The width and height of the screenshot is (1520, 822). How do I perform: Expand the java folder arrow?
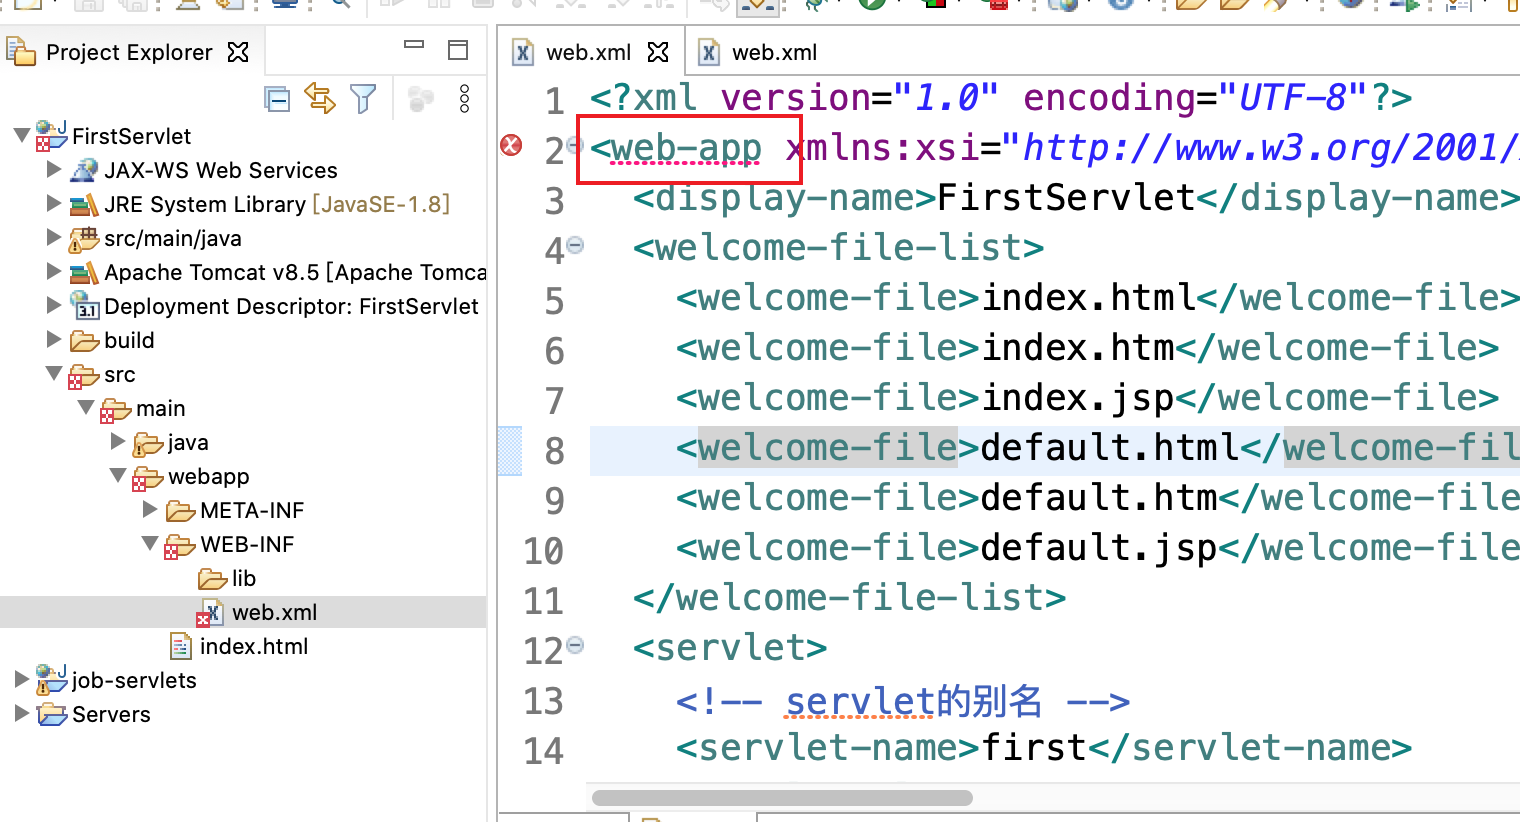pyautogui.click(x=118, y=441)
